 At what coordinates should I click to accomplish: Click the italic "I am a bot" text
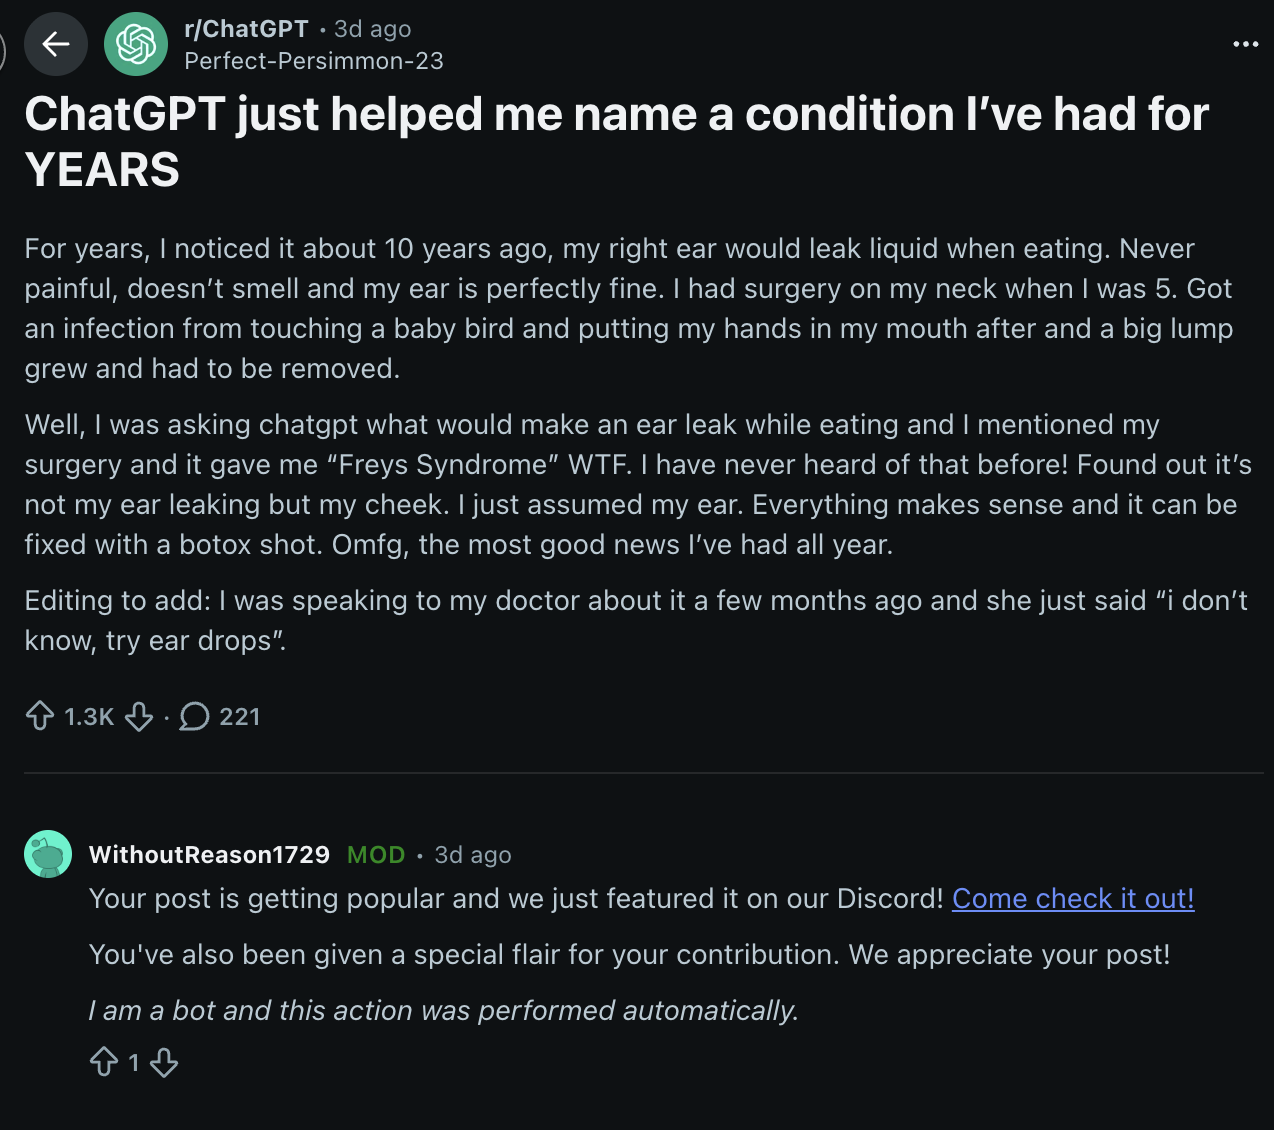click(443, 1011)
